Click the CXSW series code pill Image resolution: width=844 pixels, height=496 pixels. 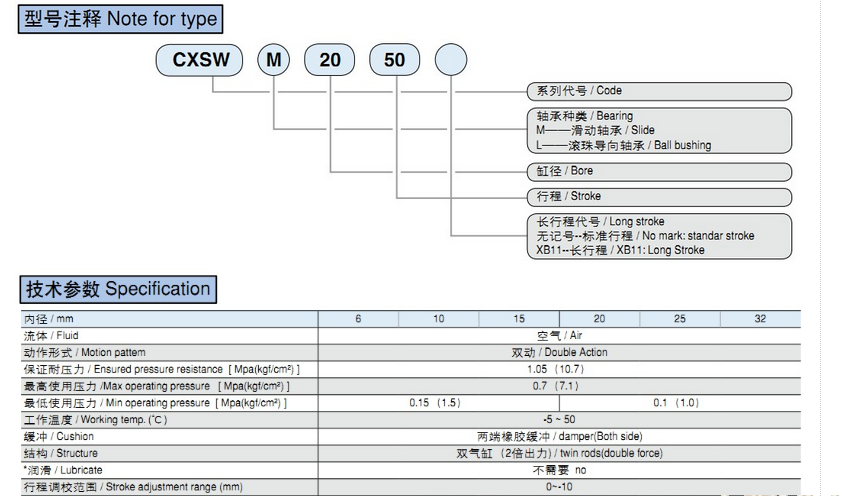click(201, 60)
